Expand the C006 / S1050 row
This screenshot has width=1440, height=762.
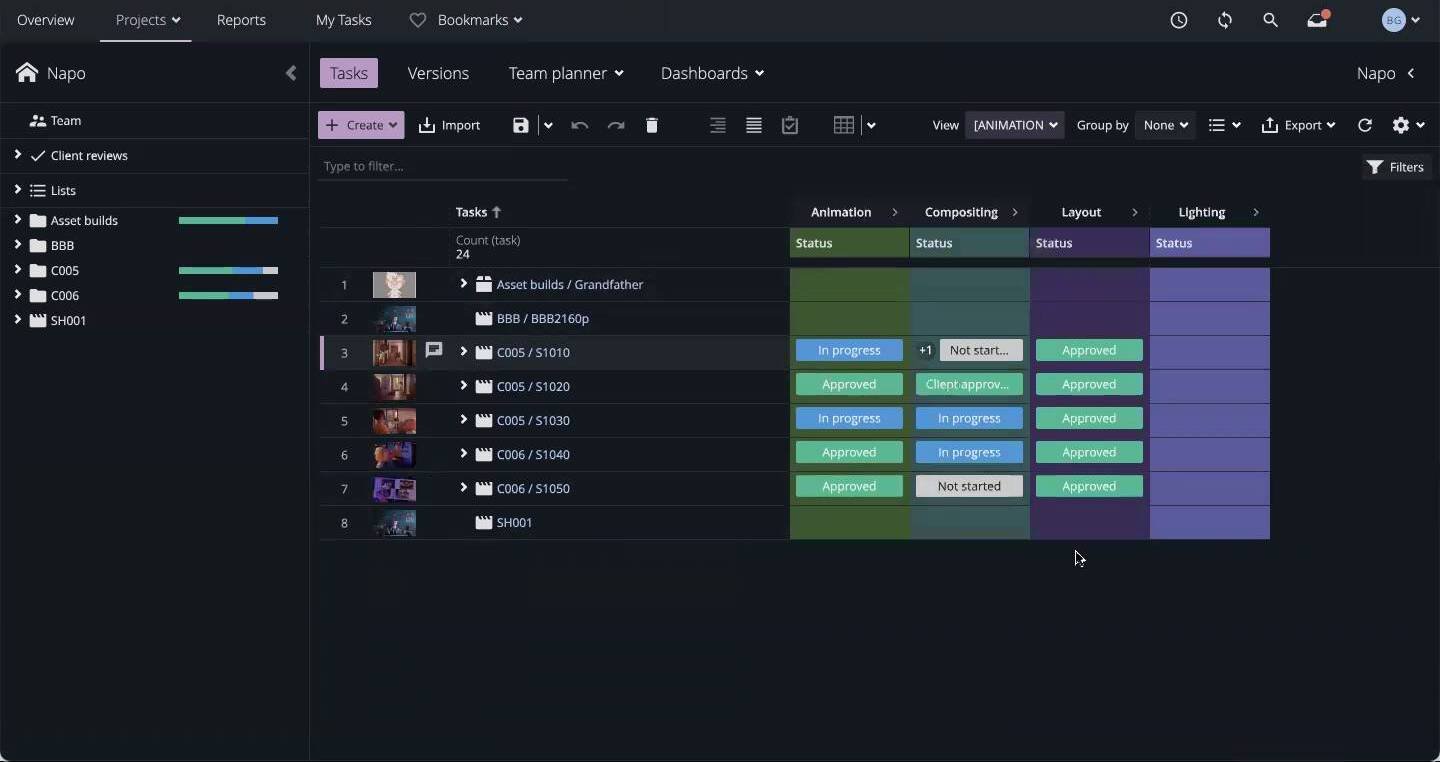pos(463,488)
